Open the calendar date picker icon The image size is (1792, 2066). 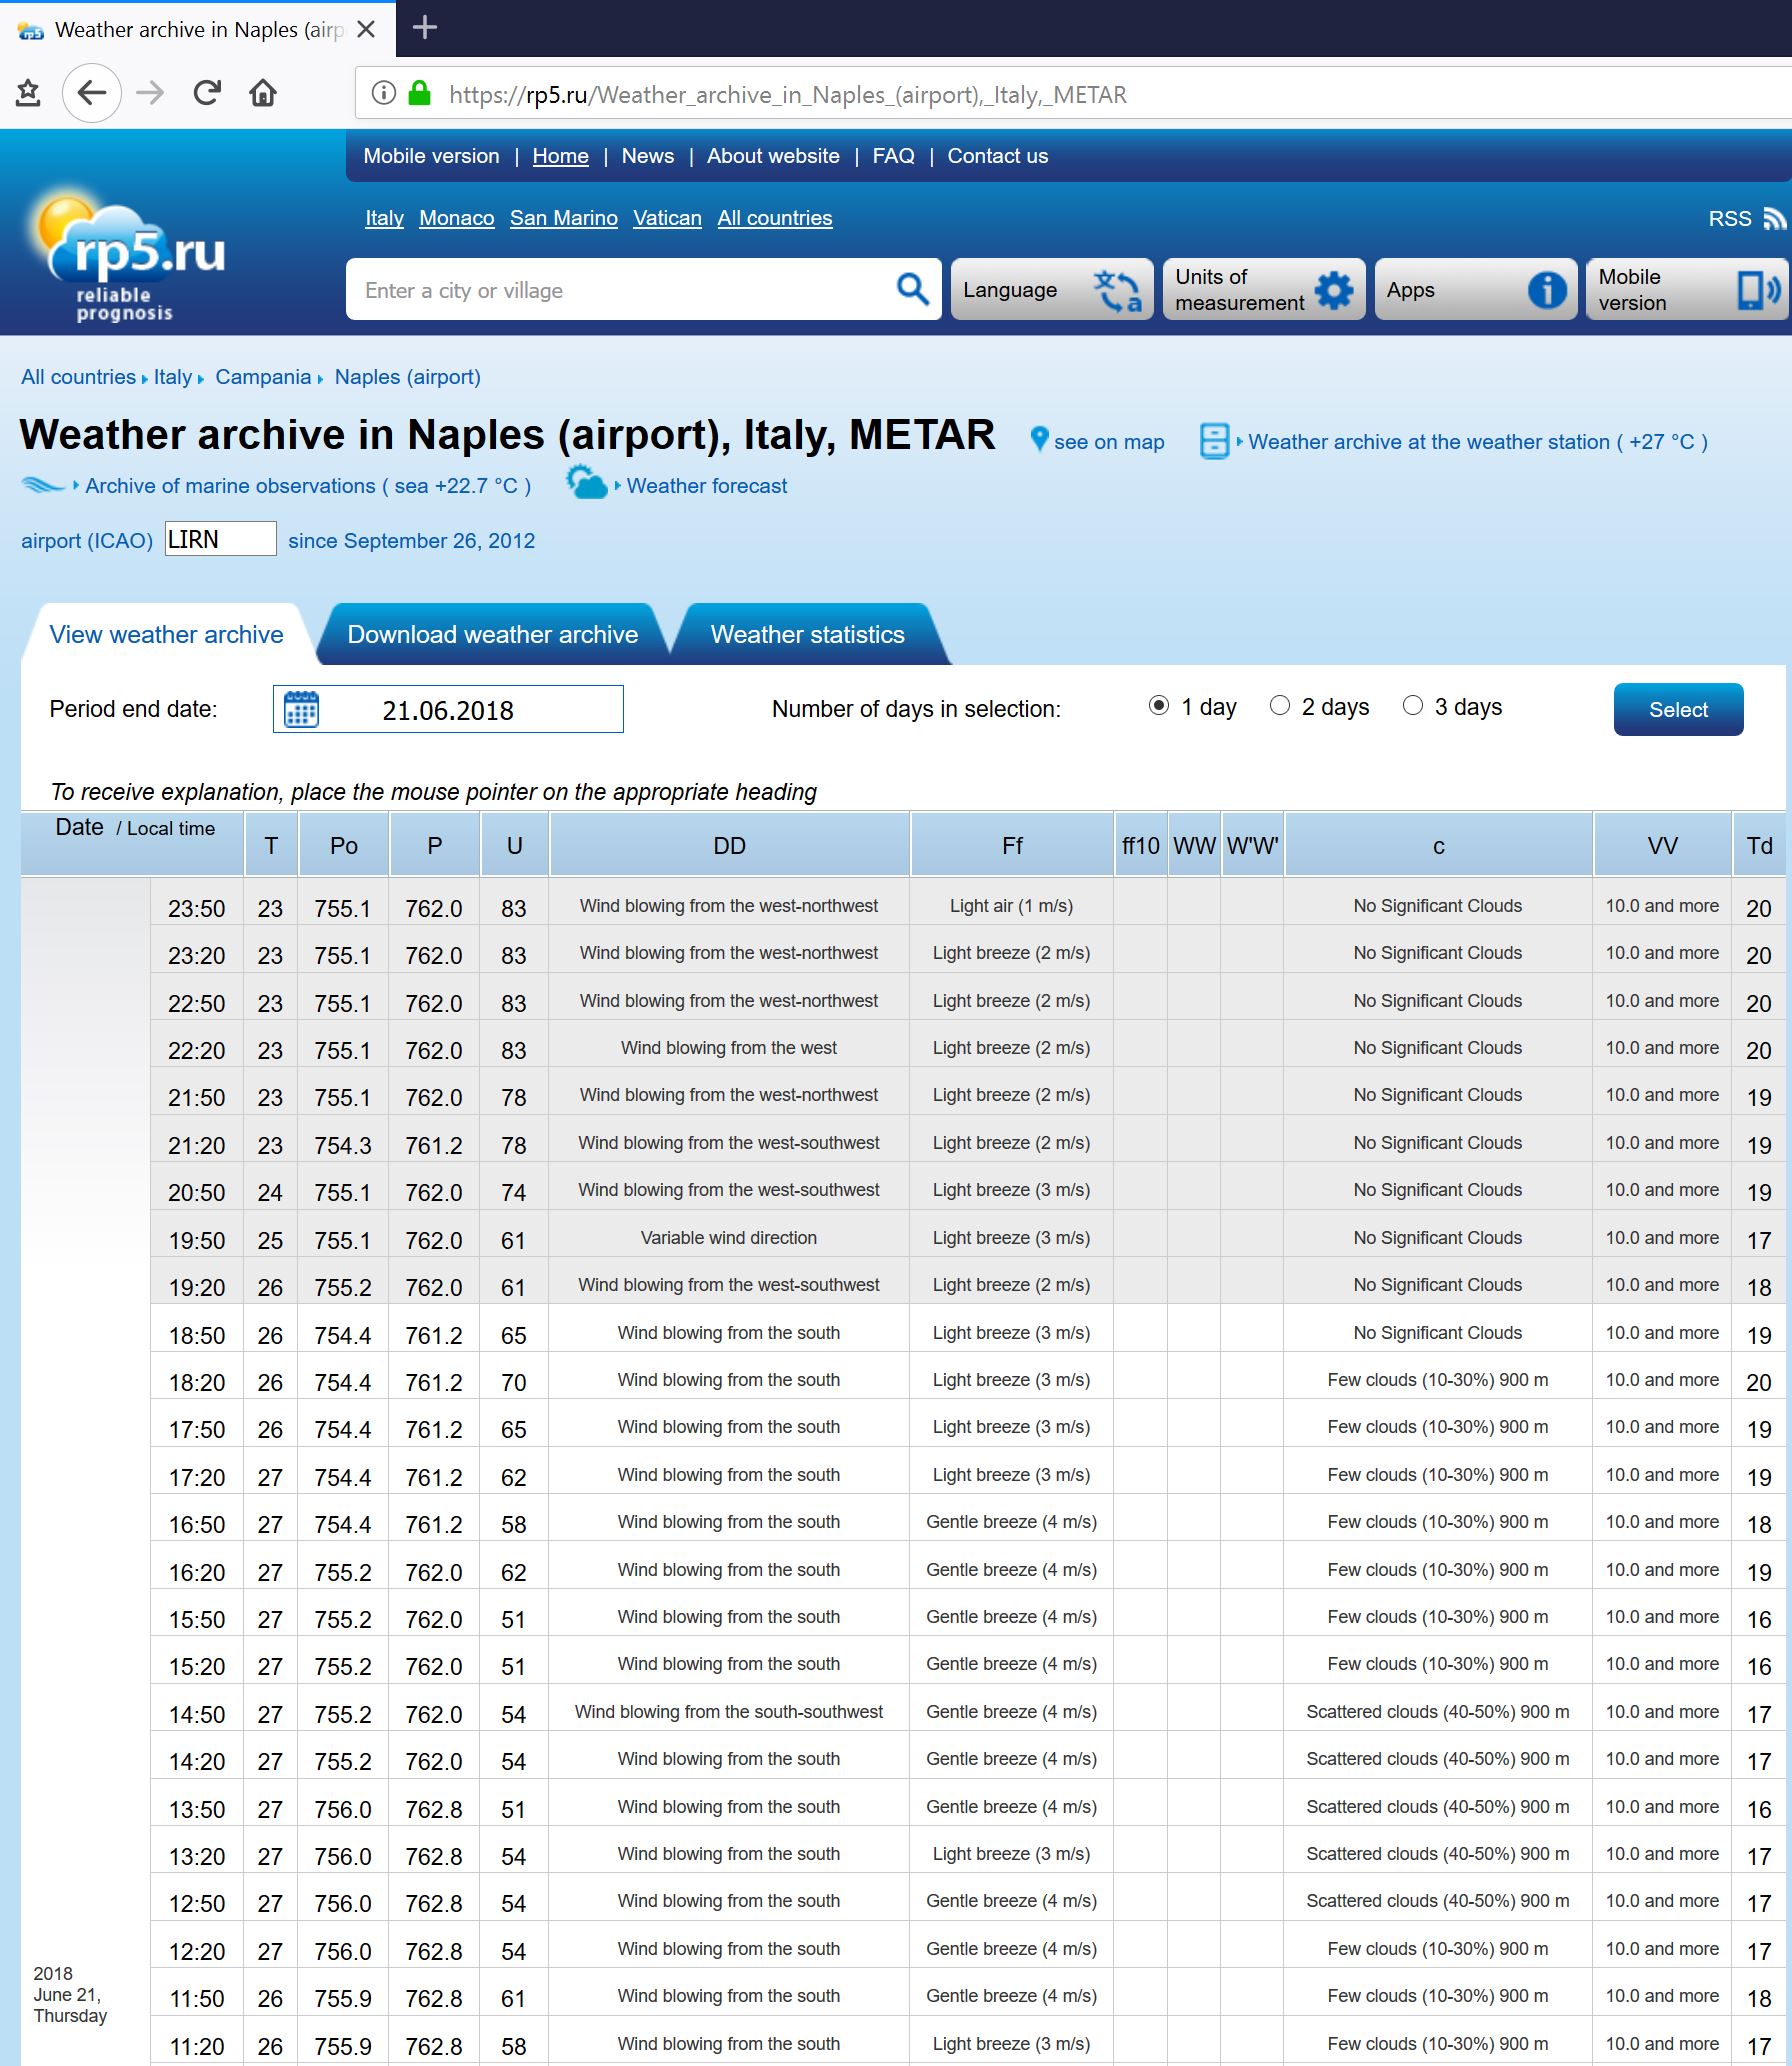pyautogui.click(x=301, y=709)
